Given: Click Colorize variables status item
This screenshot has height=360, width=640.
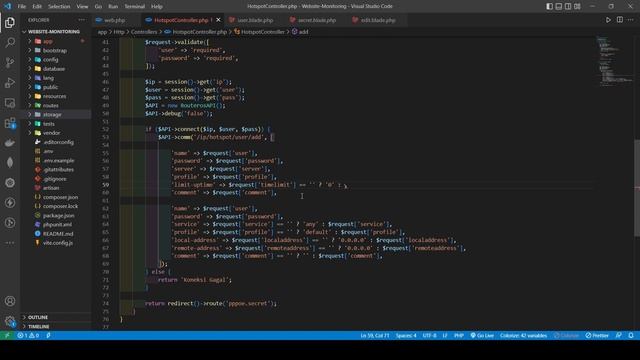Looking at the screenshot, I should tap(523, 336).
